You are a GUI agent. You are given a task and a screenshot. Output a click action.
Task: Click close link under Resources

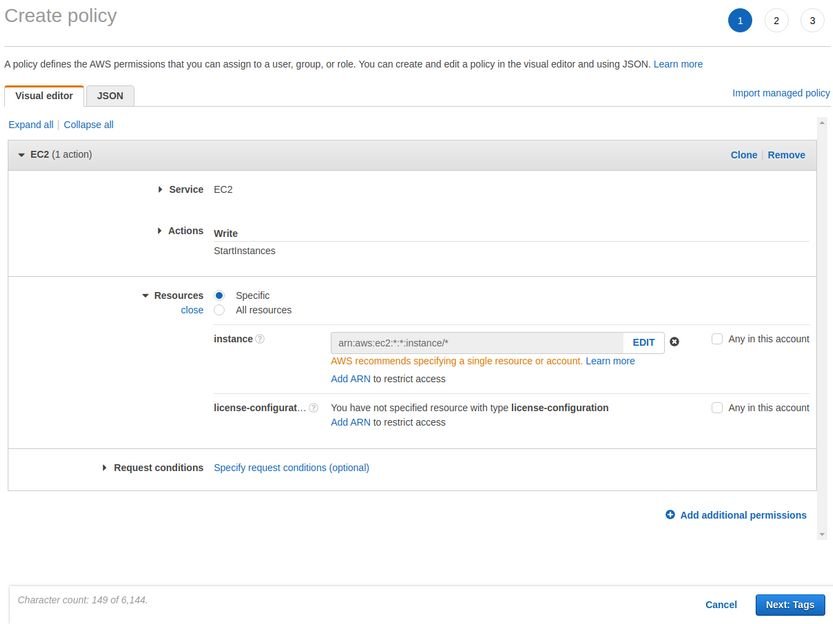click(x=192, y=310)
